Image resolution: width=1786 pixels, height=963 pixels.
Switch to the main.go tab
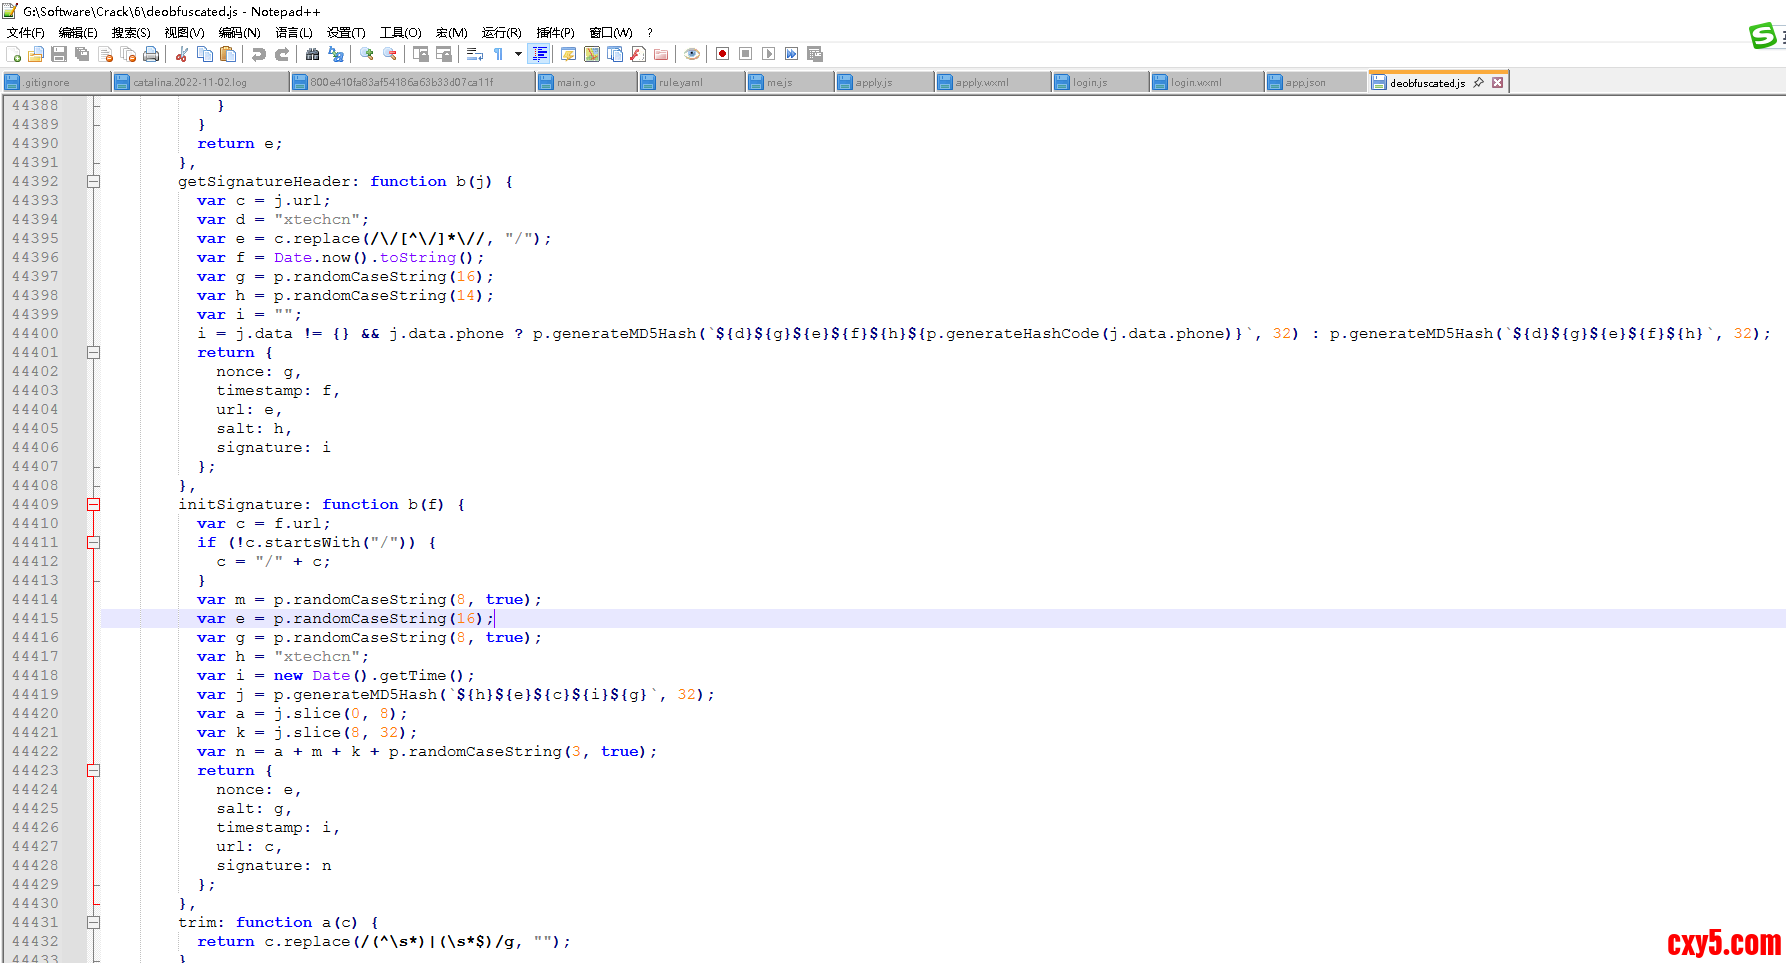point(576,83)
